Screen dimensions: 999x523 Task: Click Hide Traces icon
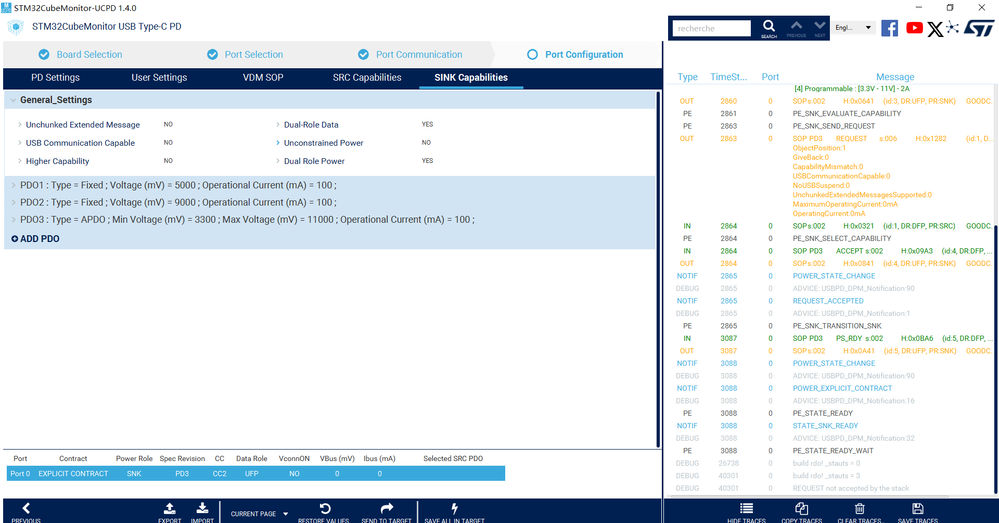746,508
